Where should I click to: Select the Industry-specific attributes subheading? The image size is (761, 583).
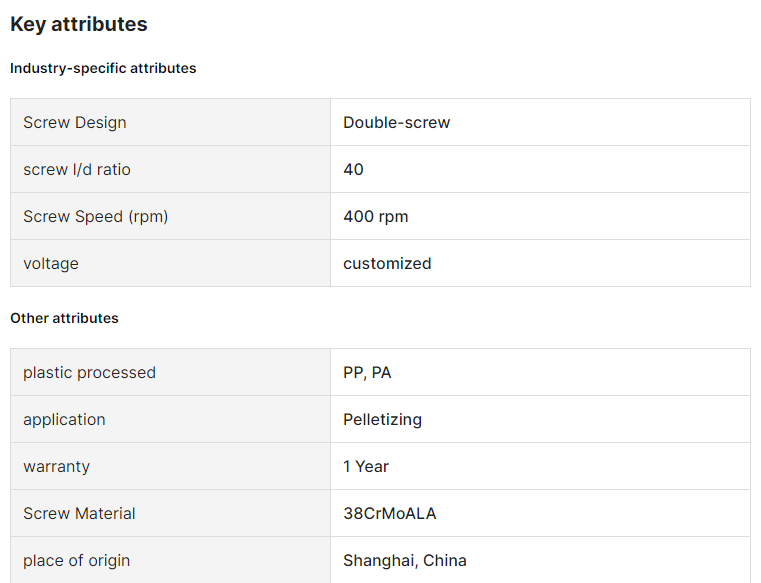(103, 68)
